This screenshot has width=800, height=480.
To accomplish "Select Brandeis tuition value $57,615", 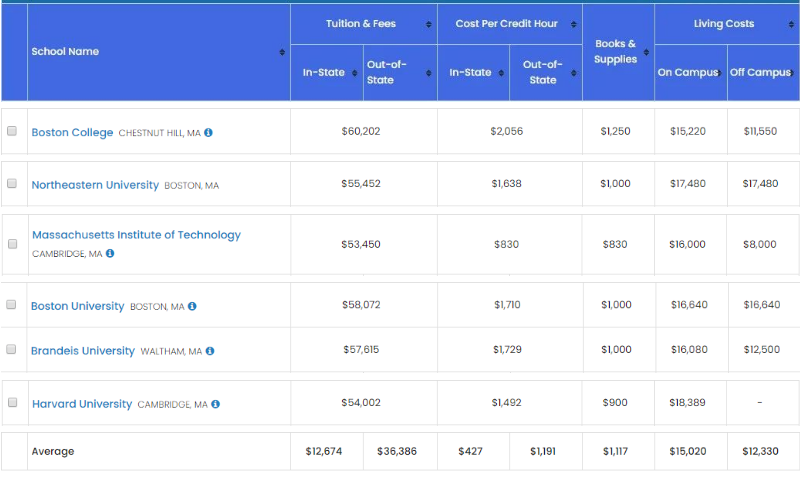I will [x=361, y=350].
